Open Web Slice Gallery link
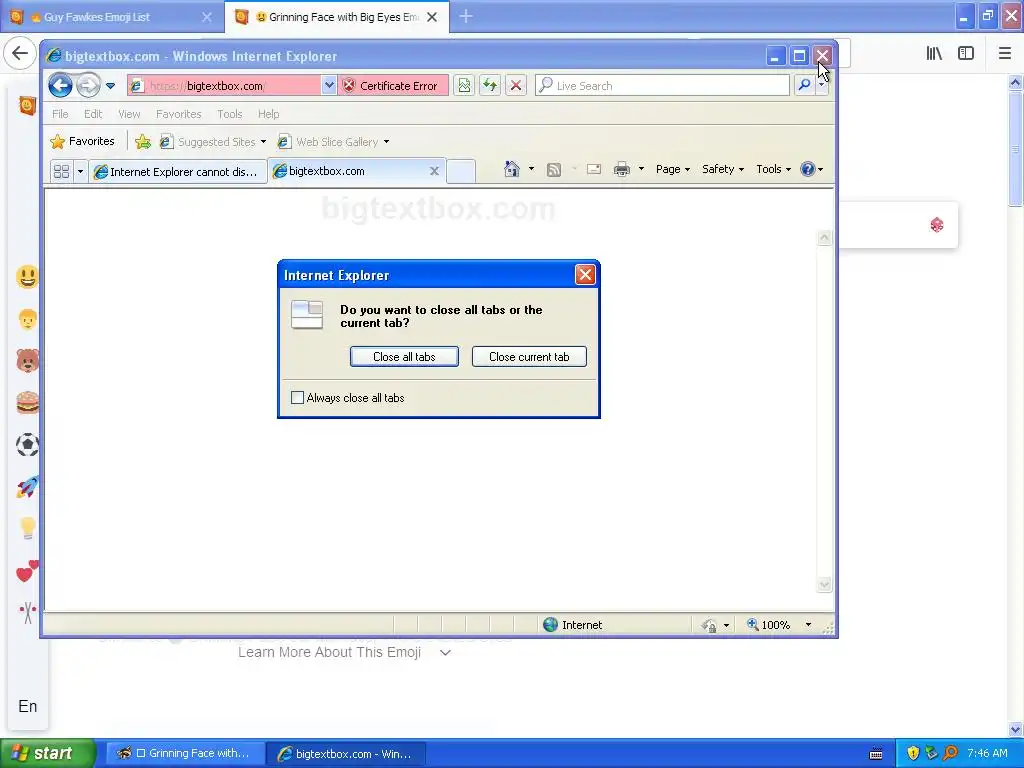Viewport: 1024px width, 768px height. pos(333,142)
